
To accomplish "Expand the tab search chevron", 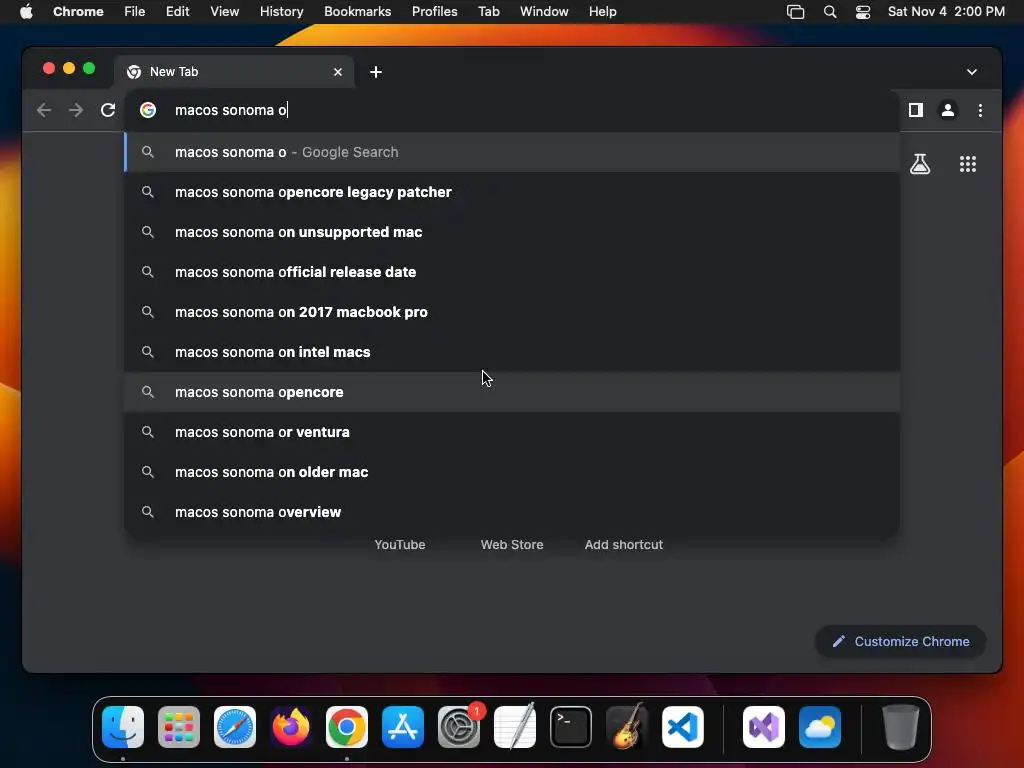I will pos(972,72).
